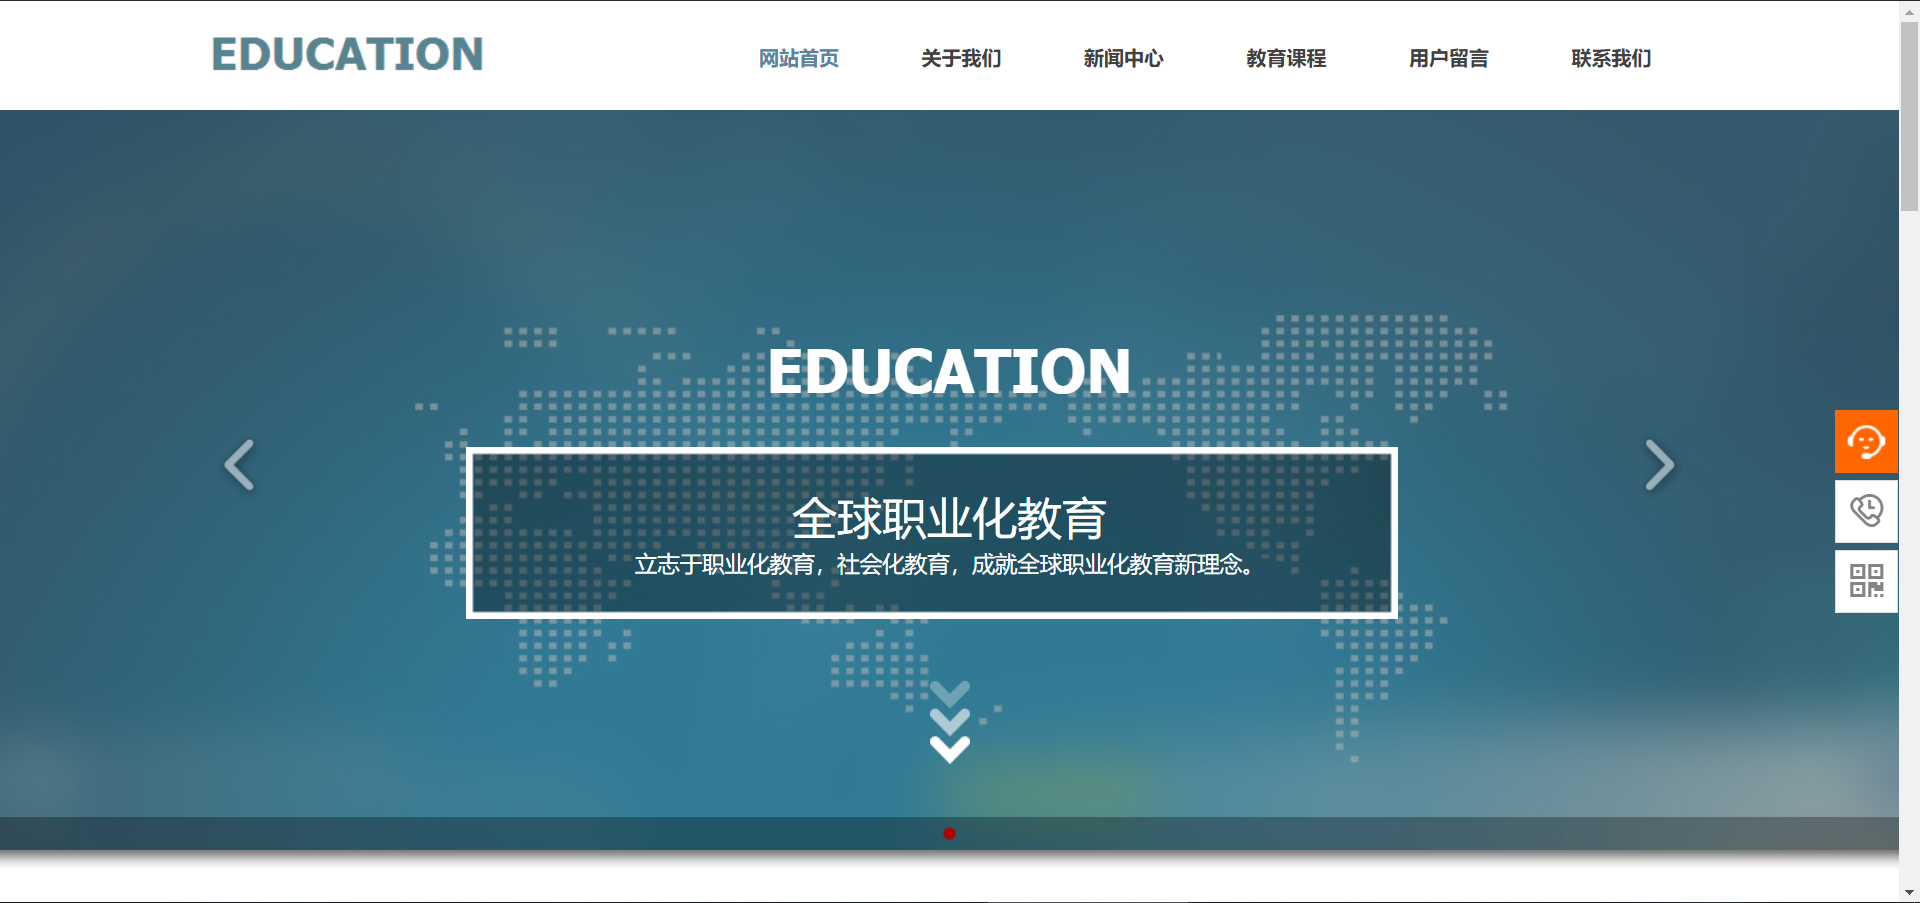Open orange online customer service icon
Viewport: 1920px width, 903px height.
pyautogui.click(x=1865, y=441)
